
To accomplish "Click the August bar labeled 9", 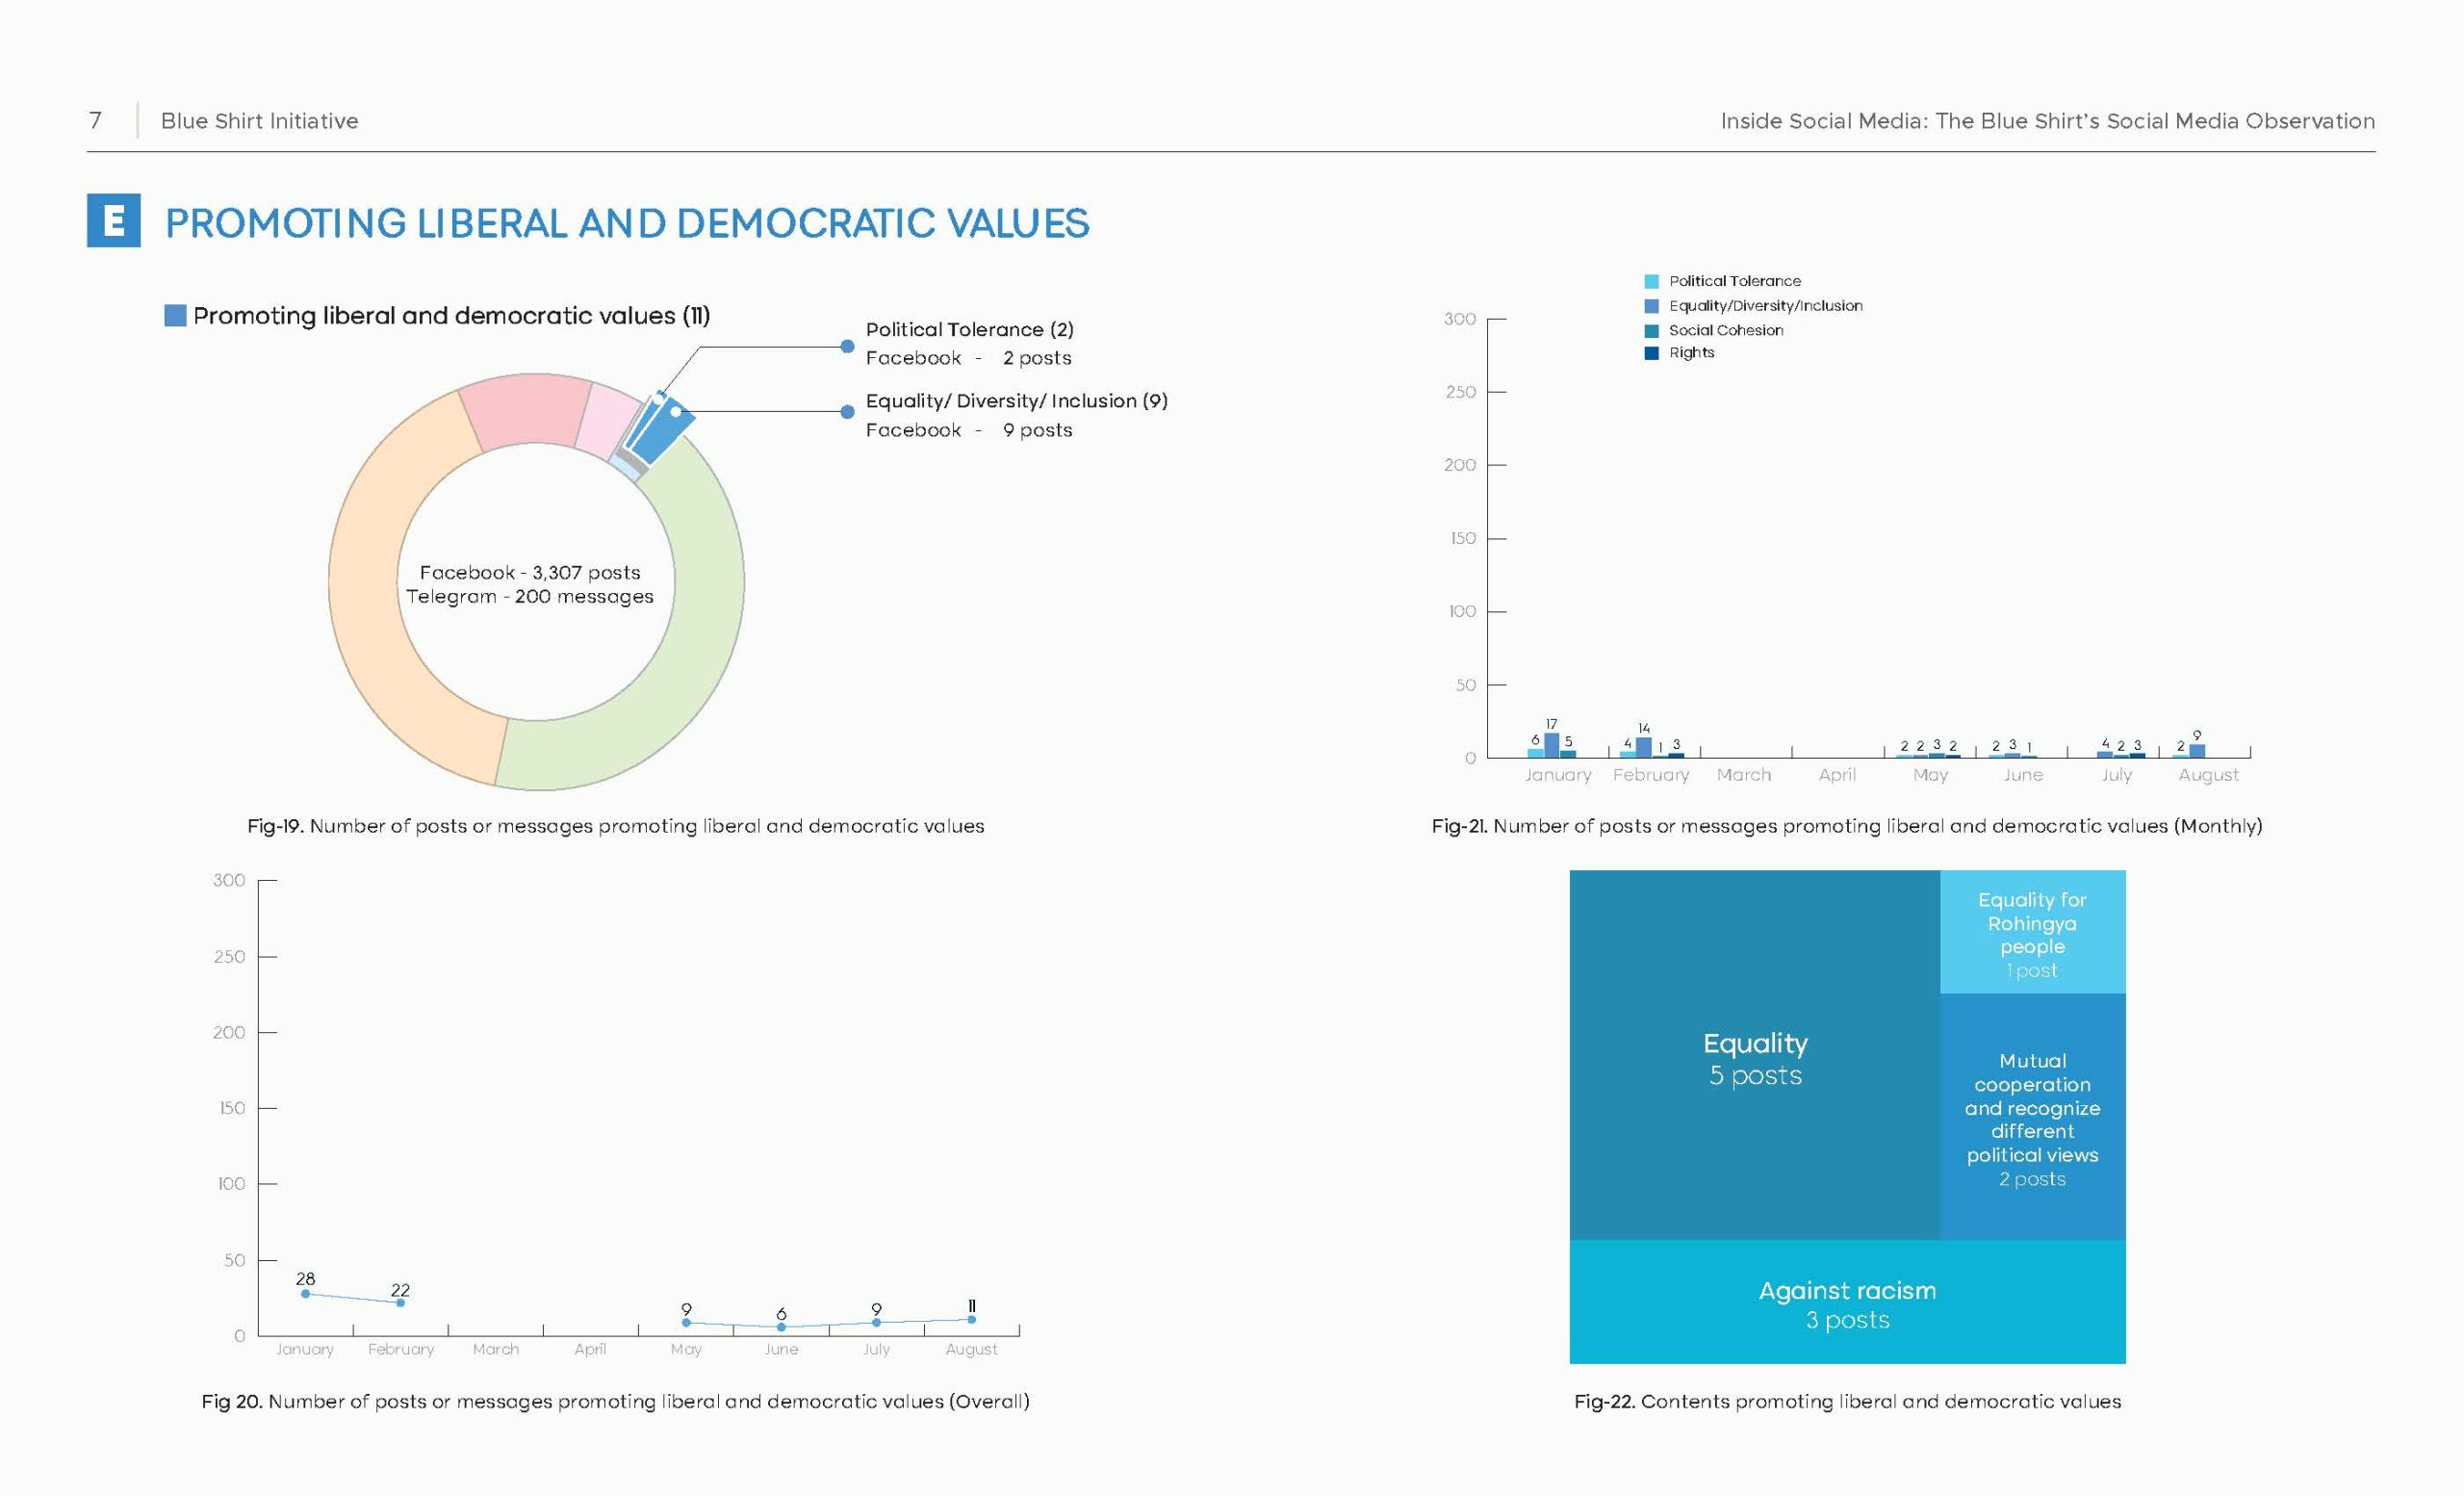I will click(2197, 751).
